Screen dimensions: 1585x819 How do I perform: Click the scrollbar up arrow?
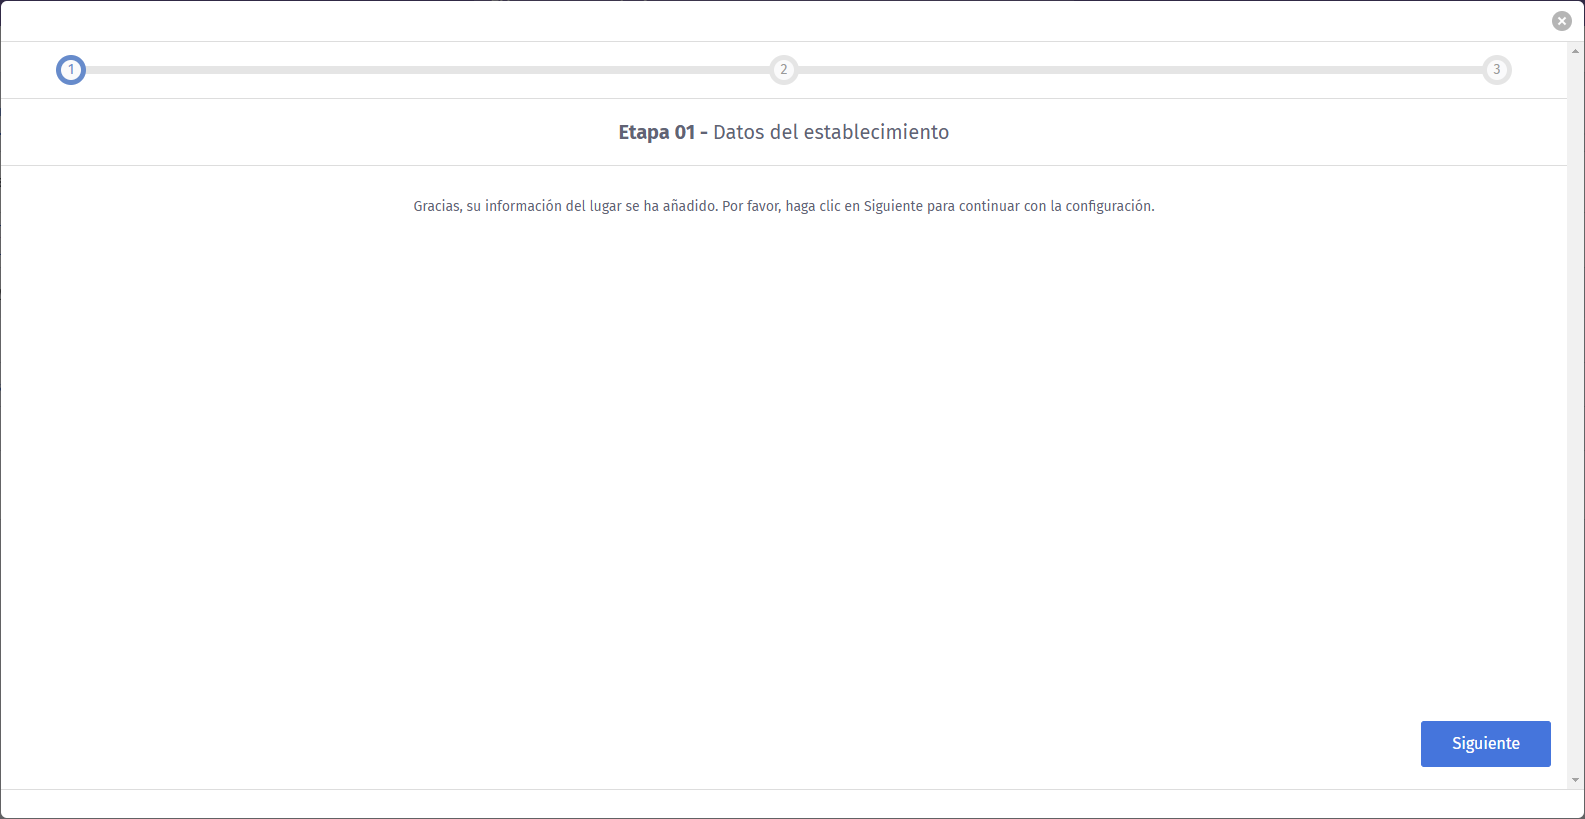tap(1576, 50)
